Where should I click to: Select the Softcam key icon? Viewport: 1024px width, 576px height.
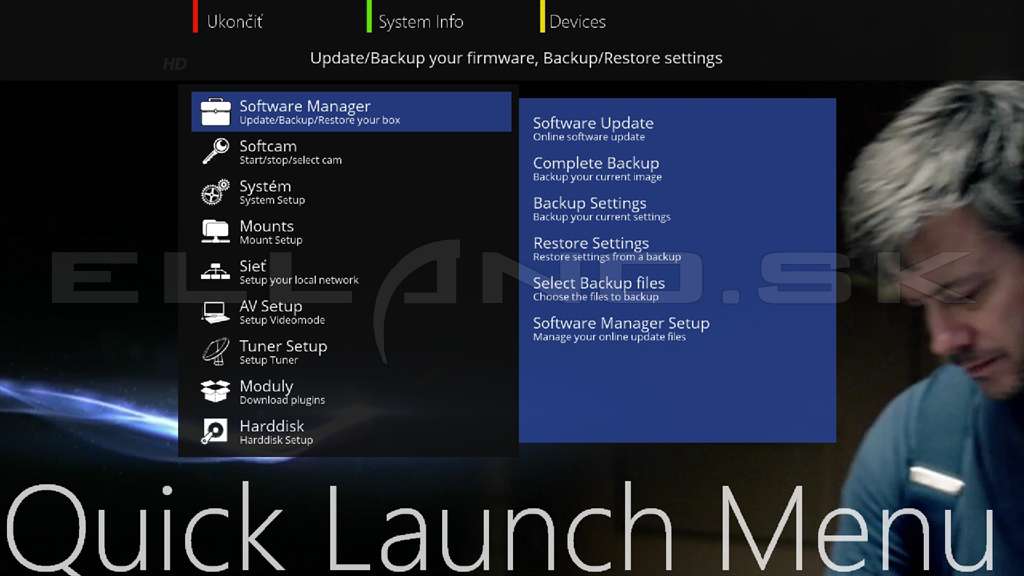click(216, 152)
